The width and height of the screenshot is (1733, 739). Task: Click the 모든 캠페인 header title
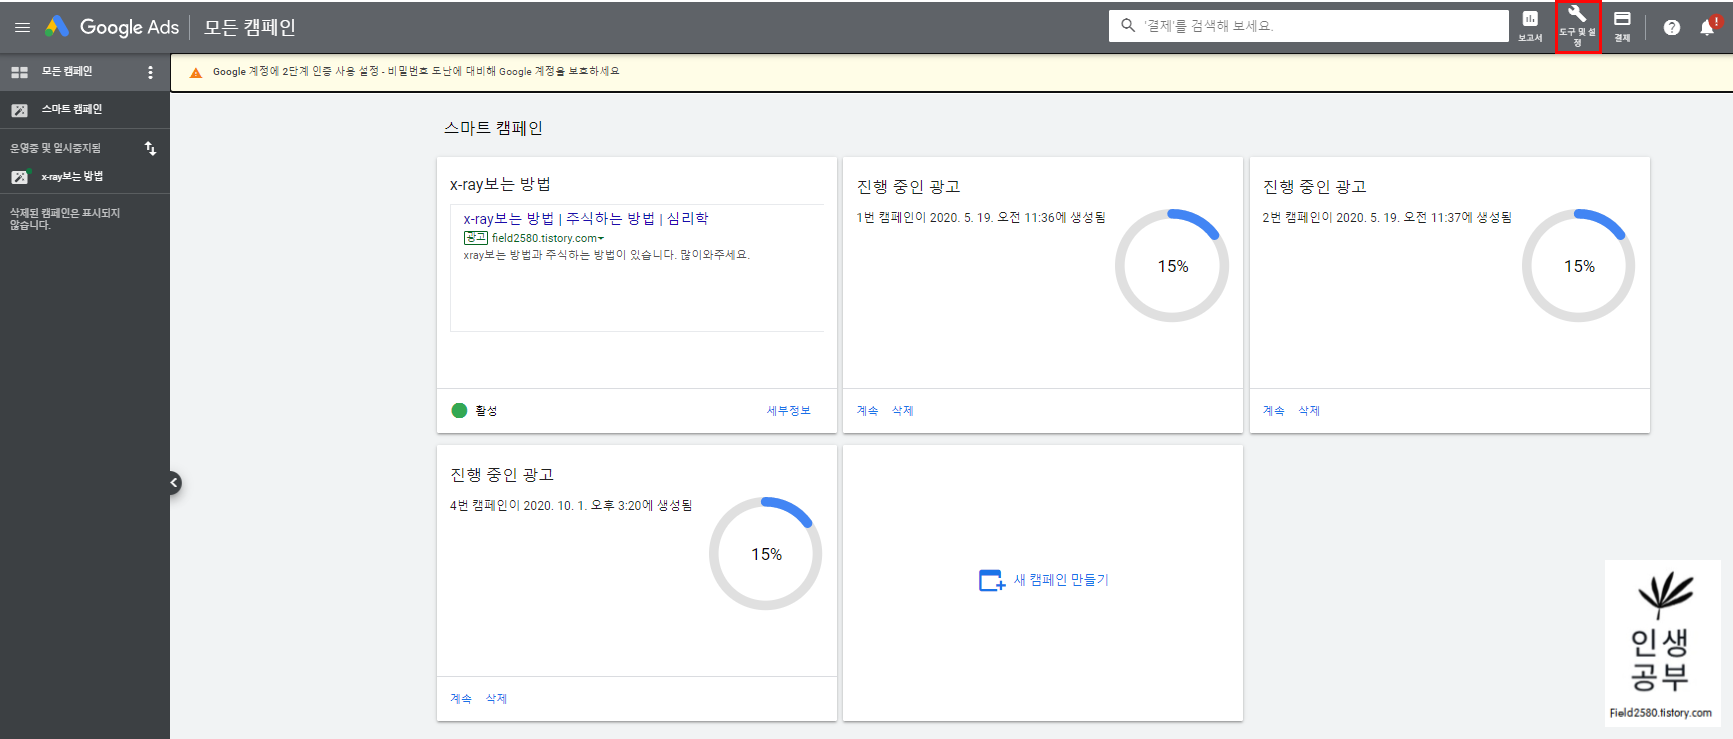[250, 27]
